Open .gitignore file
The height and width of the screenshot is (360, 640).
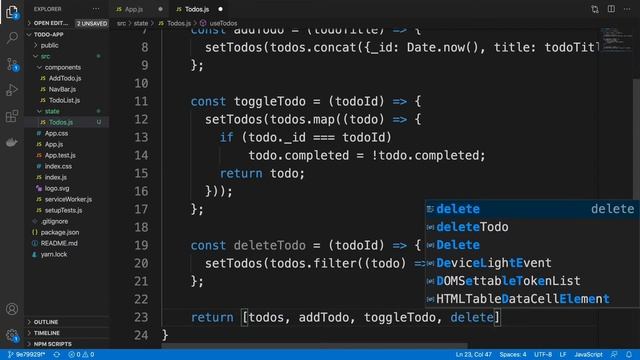tap(54, 222)
